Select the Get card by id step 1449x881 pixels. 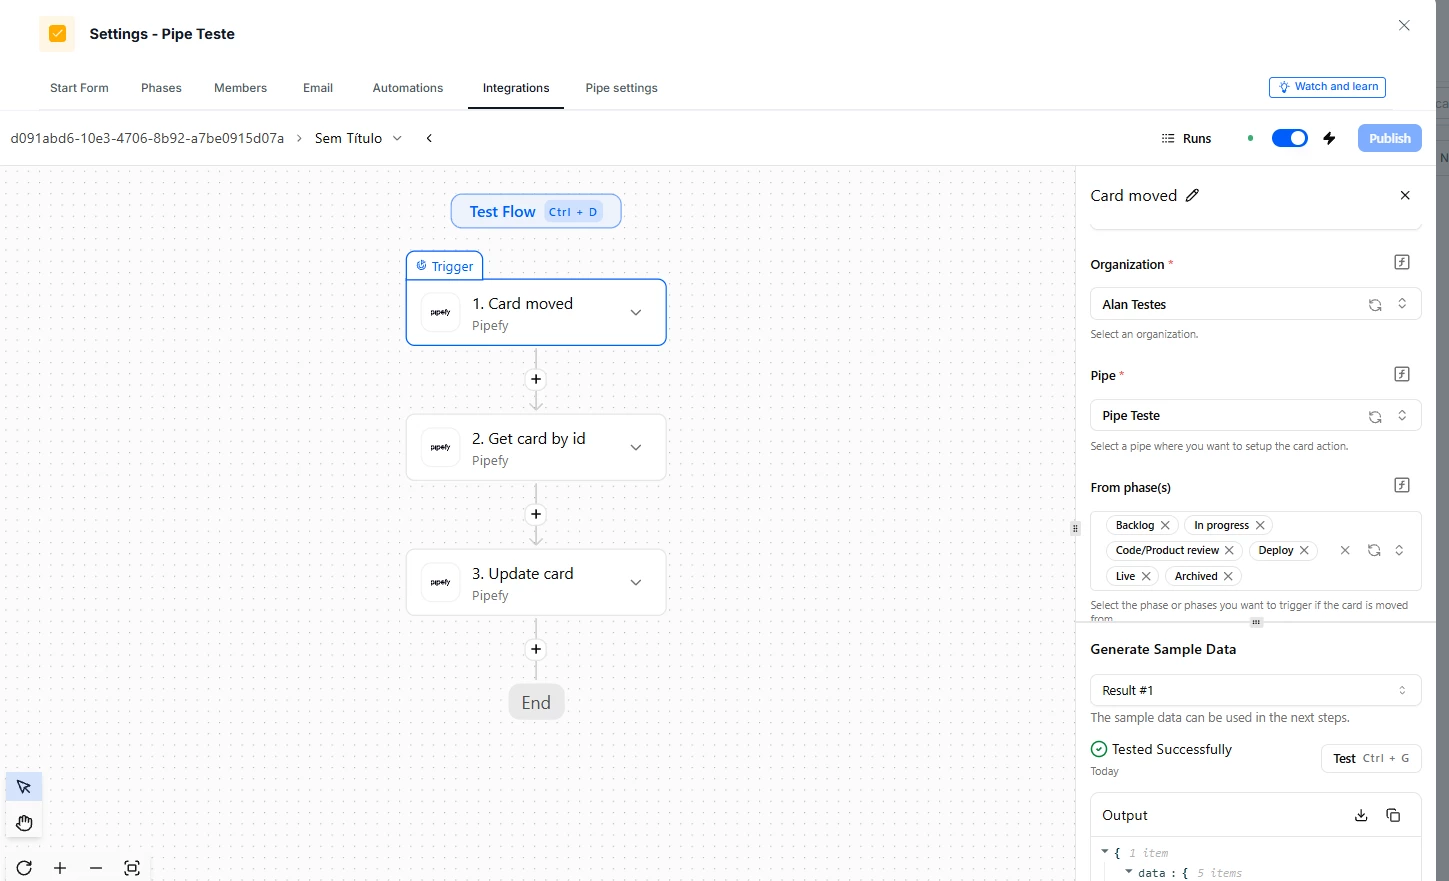point(536,447)
